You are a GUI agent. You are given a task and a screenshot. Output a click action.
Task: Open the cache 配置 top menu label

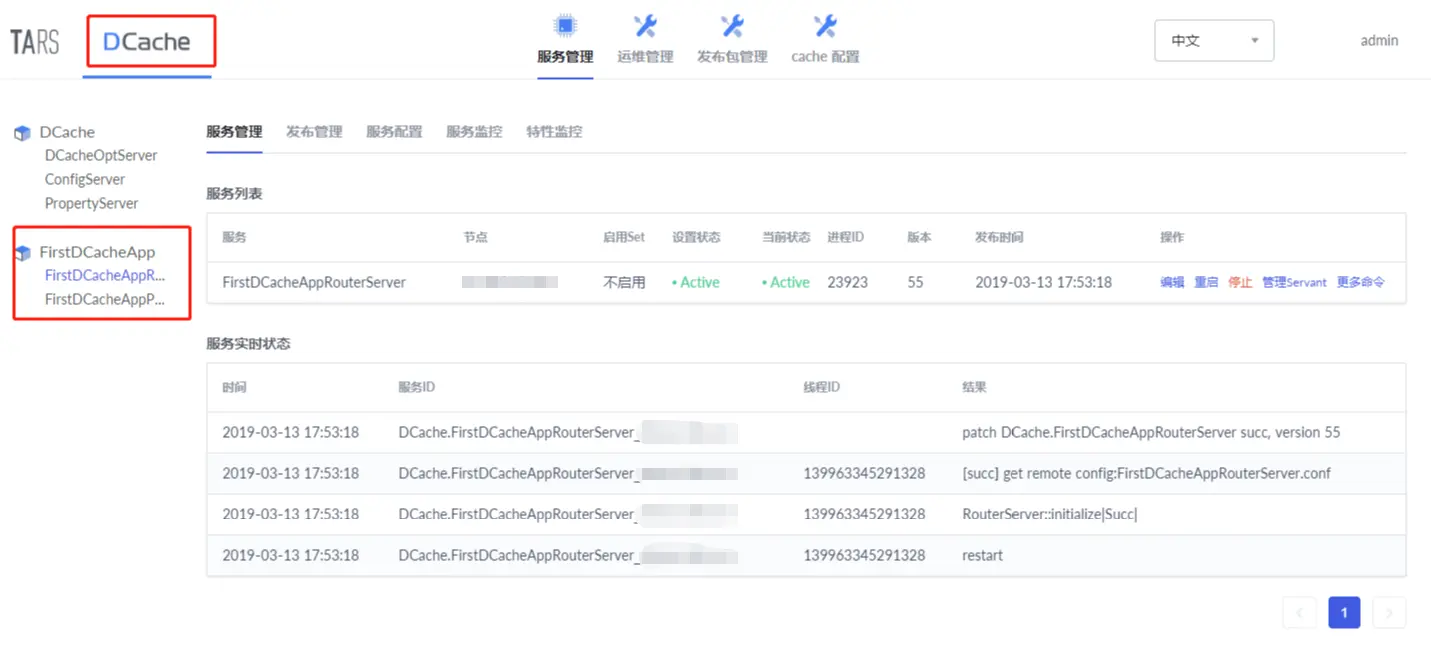[825, 57]
